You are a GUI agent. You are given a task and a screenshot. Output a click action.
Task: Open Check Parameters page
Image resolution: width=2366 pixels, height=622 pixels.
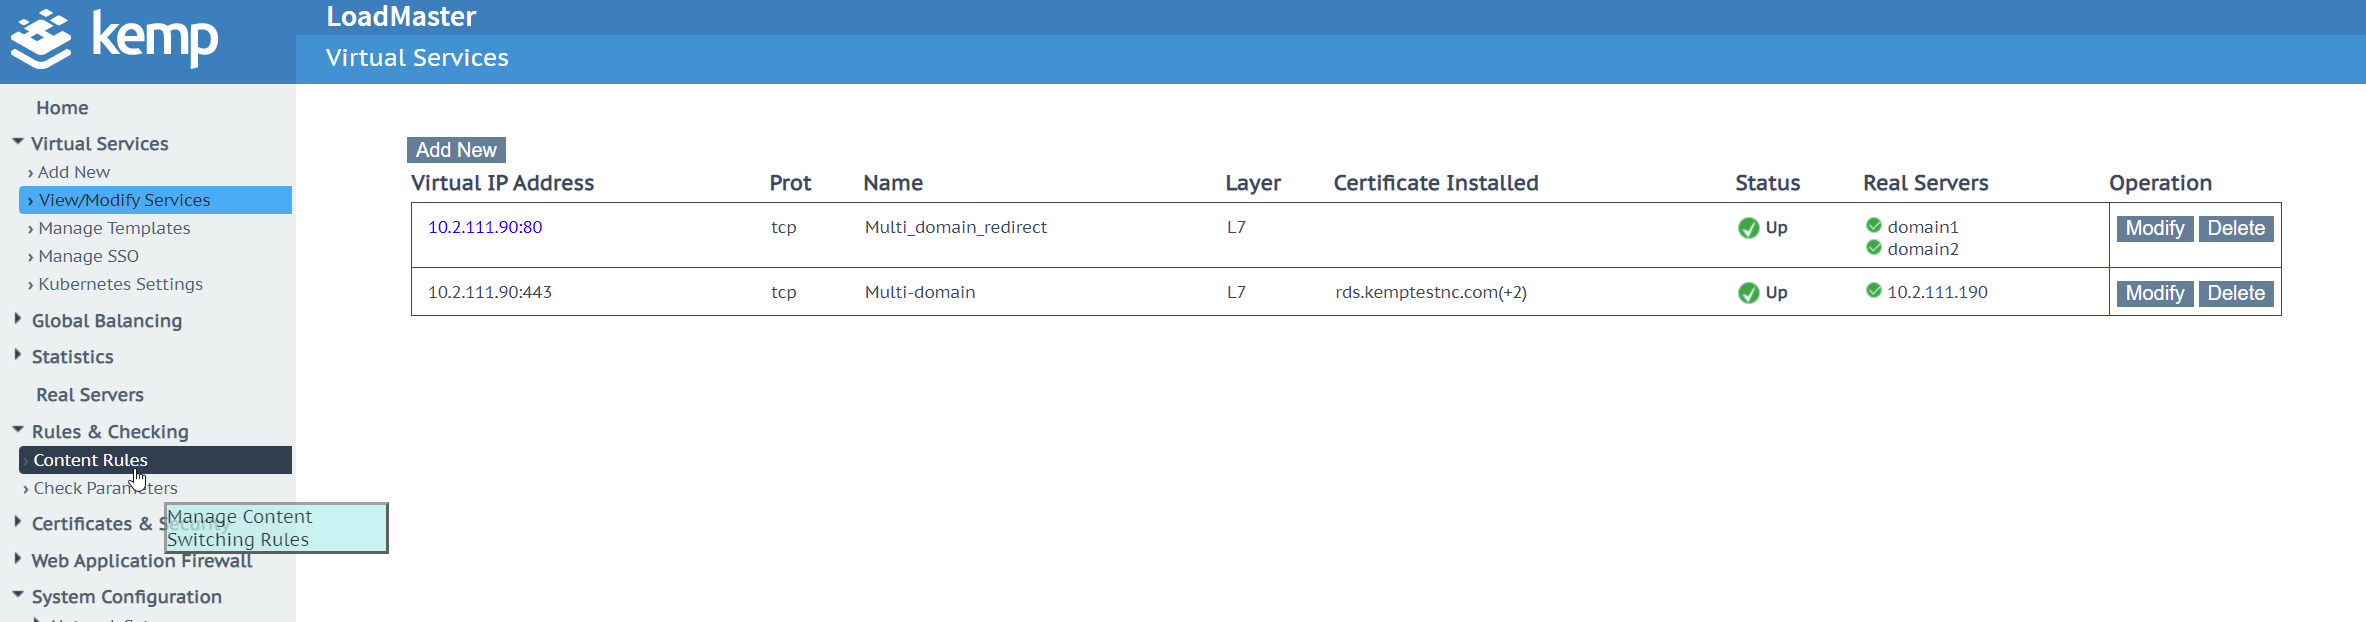click(105, 488)
